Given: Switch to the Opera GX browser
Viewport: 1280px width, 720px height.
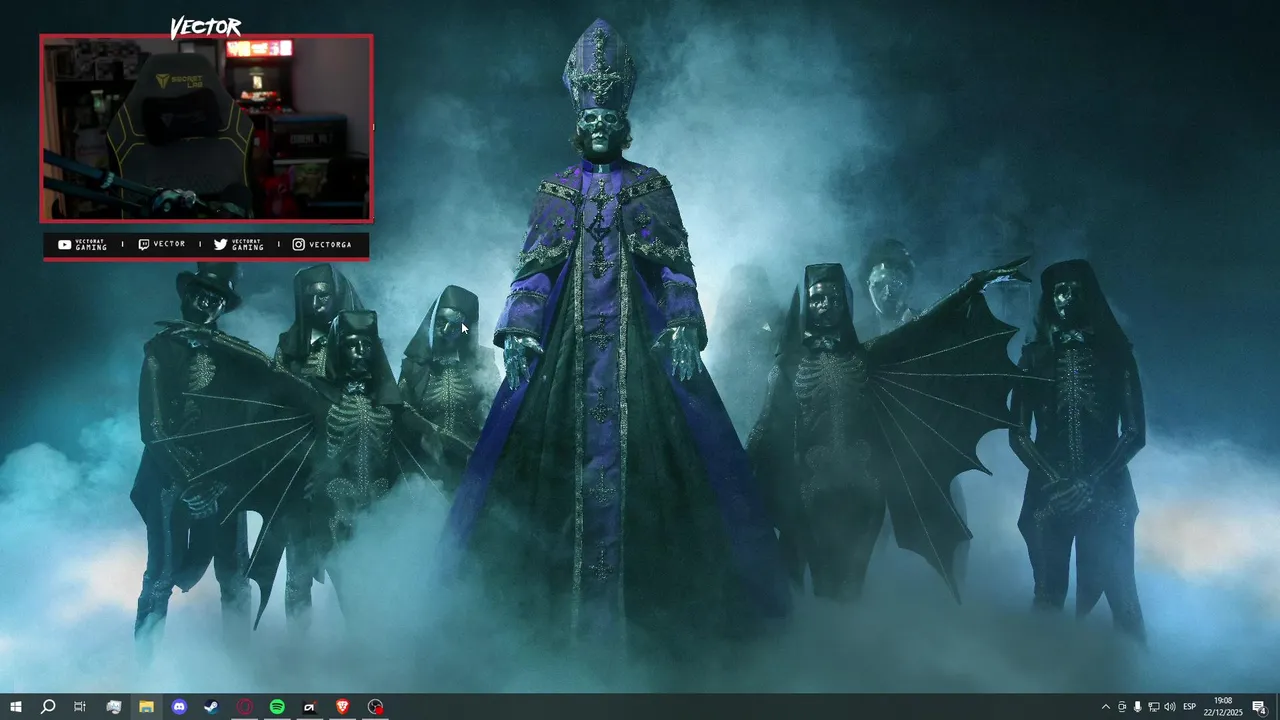Looking at the screenshot, I should (244, 707).
